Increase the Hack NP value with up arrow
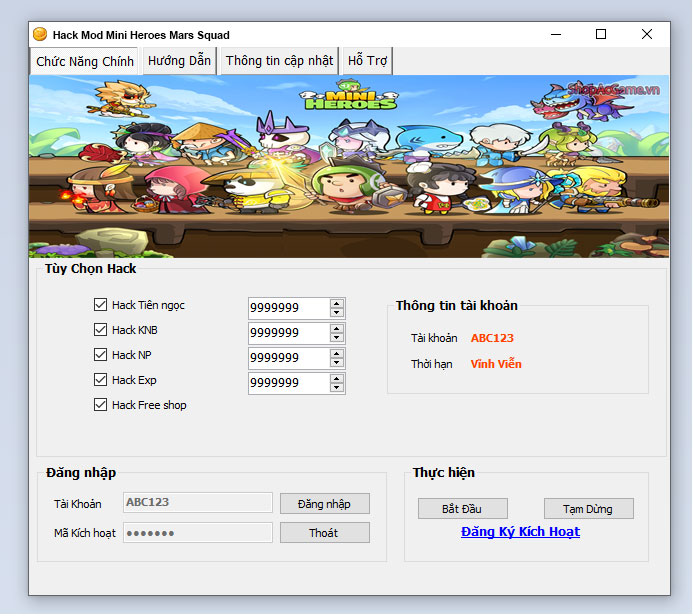This screenshot has height=616, width=693. [337, 354]
